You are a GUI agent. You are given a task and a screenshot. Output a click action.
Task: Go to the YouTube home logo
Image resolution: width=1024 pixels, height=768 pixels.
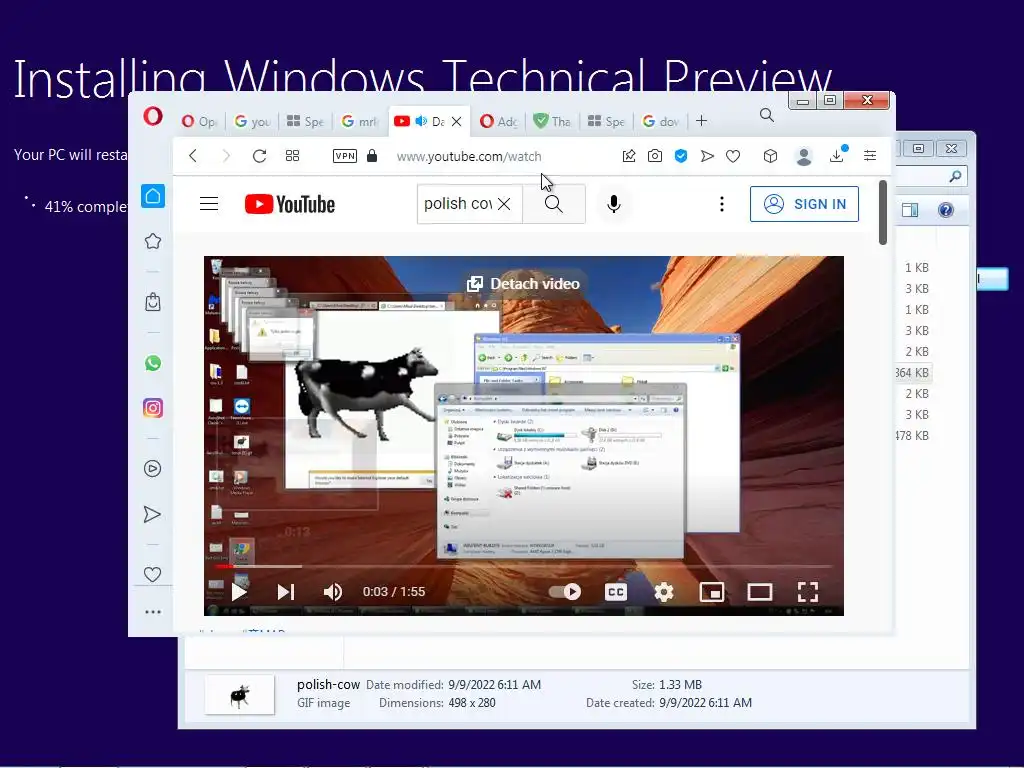[x=290, y=204]
